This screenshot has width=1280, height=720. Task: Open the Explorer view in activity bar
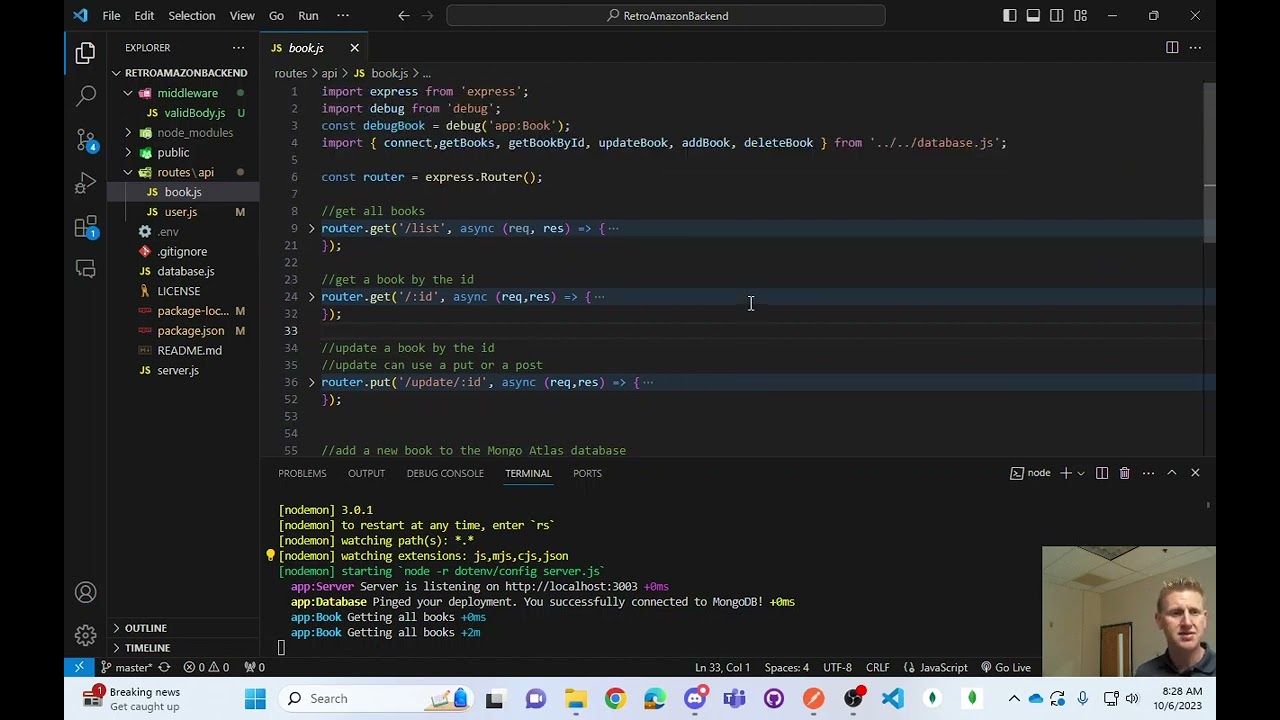click(85, 52)
